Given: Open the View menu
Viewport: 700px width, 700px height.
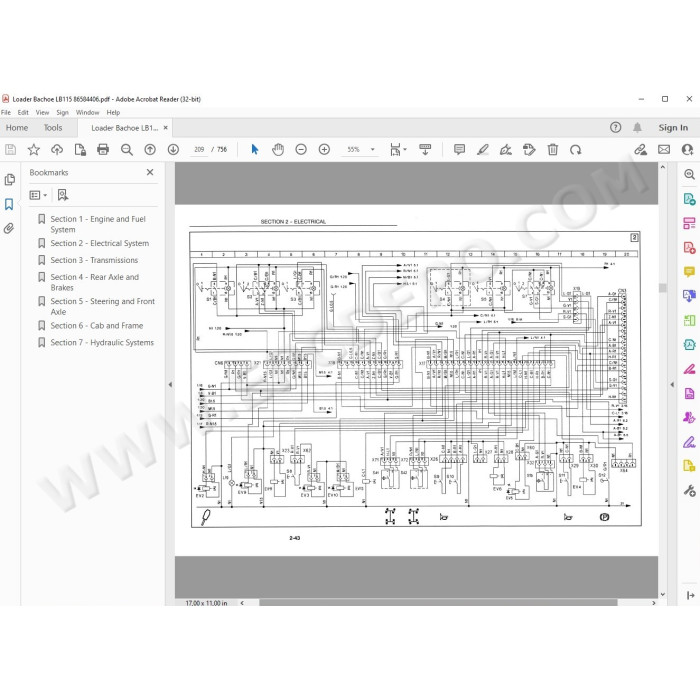Looking at the screenshot, I should pyautogui.click(x=42, y=112).
